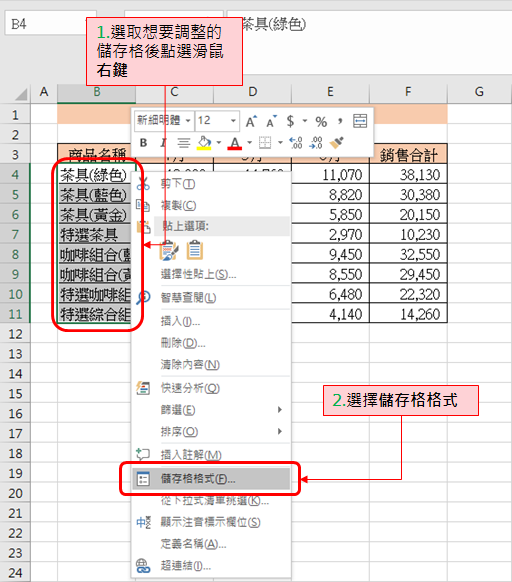Viewport: 512px width, 582px height.
Task: Click the 銷售合計 header cell
Action: tap(408, 154)
